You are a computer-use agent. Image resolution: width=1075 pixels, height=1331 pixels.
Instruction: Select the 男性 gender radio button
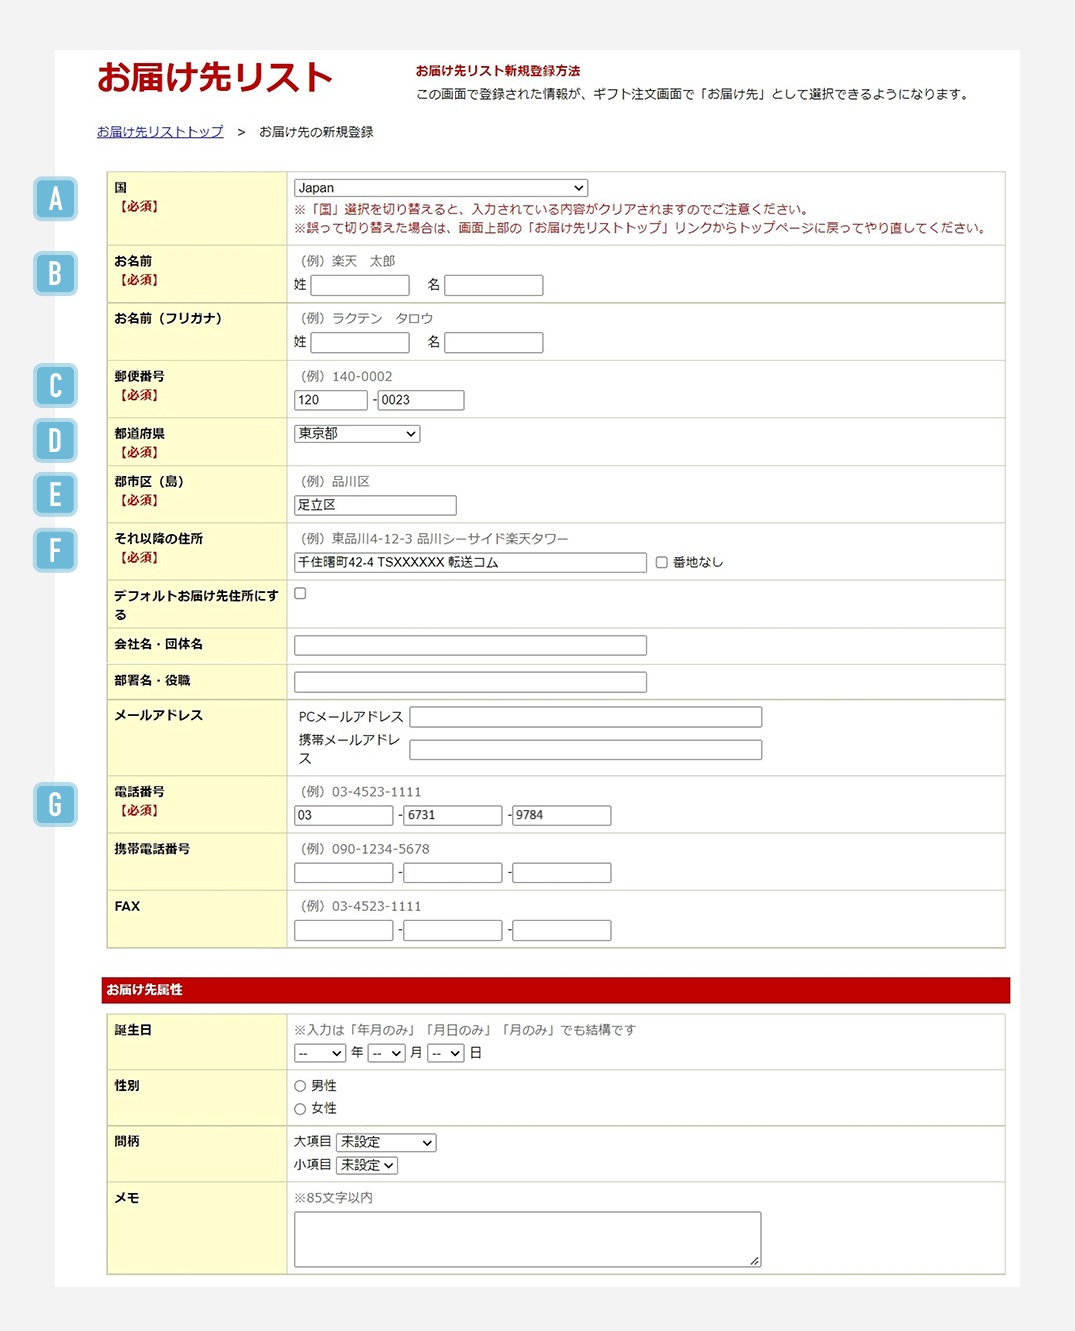click(300, 1085)
